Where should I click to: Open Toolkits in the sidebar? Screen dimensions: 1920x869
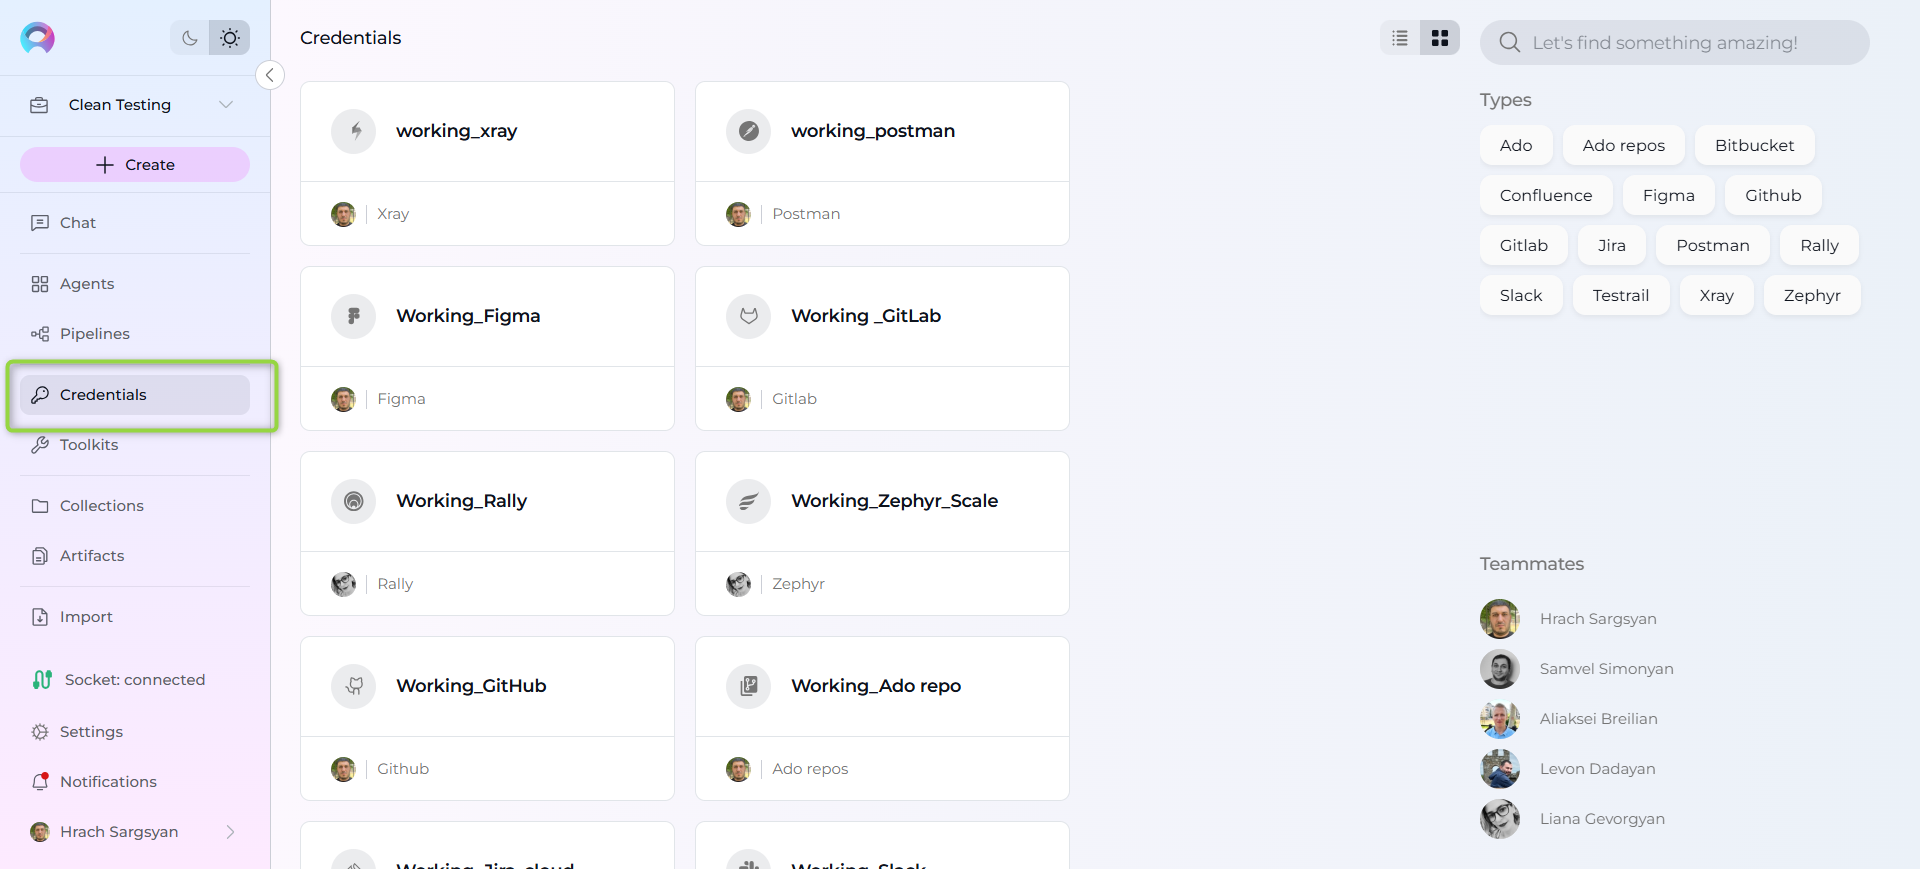tap(89, 445)
